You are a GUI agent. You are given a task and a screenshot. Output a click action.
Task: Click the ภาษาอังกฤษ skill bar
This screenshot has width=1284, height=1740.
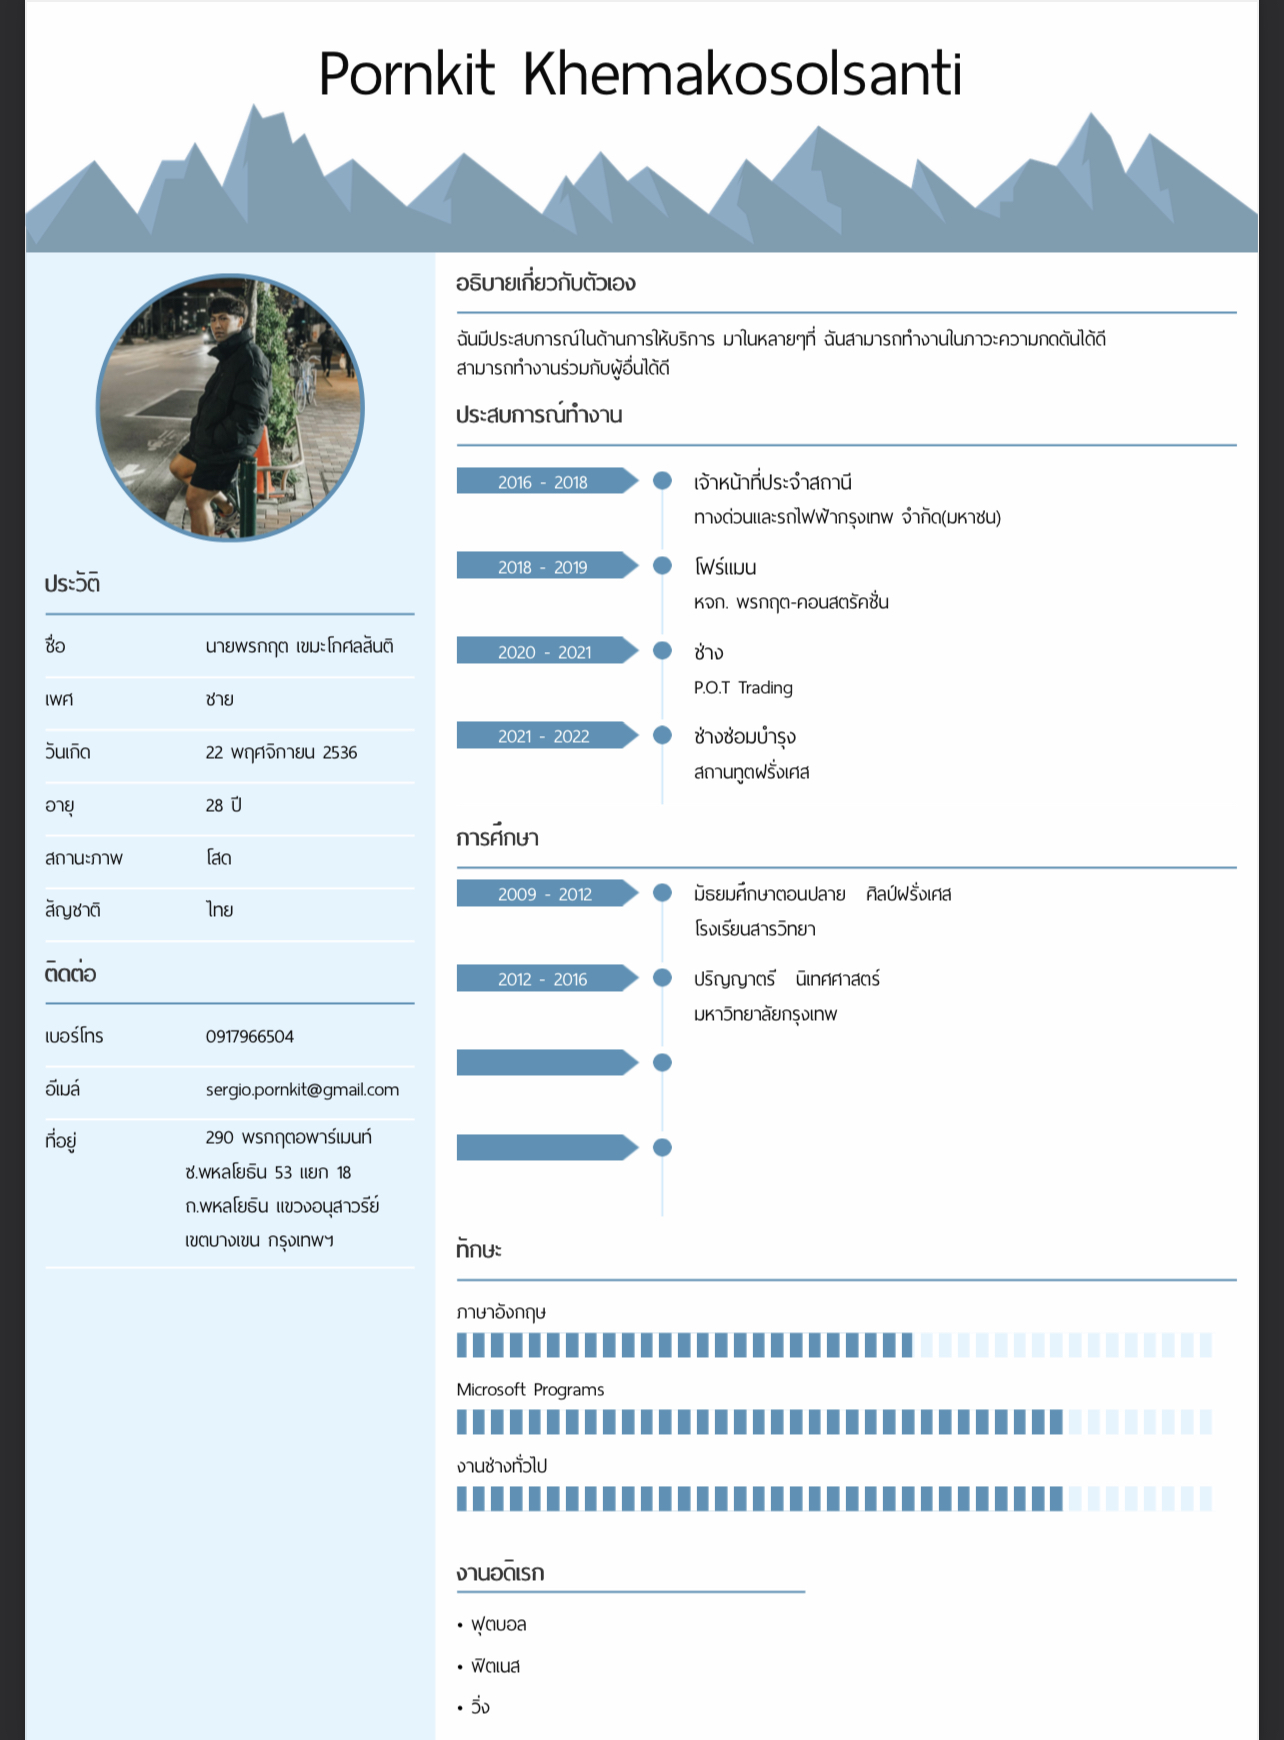(834, 1345)
